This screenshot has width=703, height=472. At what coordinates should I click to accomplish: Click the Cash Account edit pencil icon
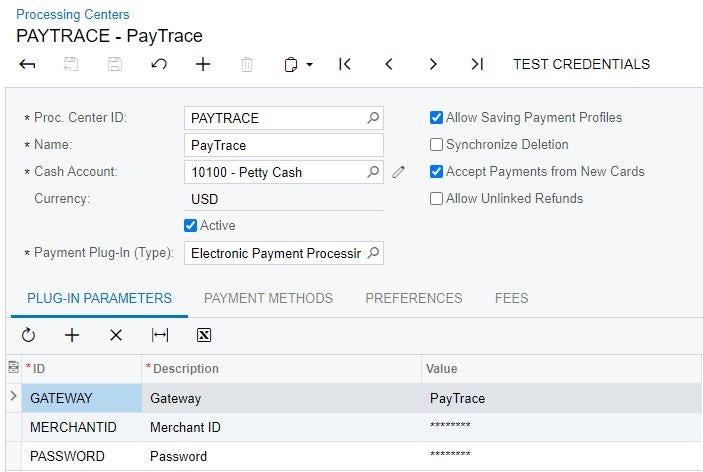tap(398, 172)
